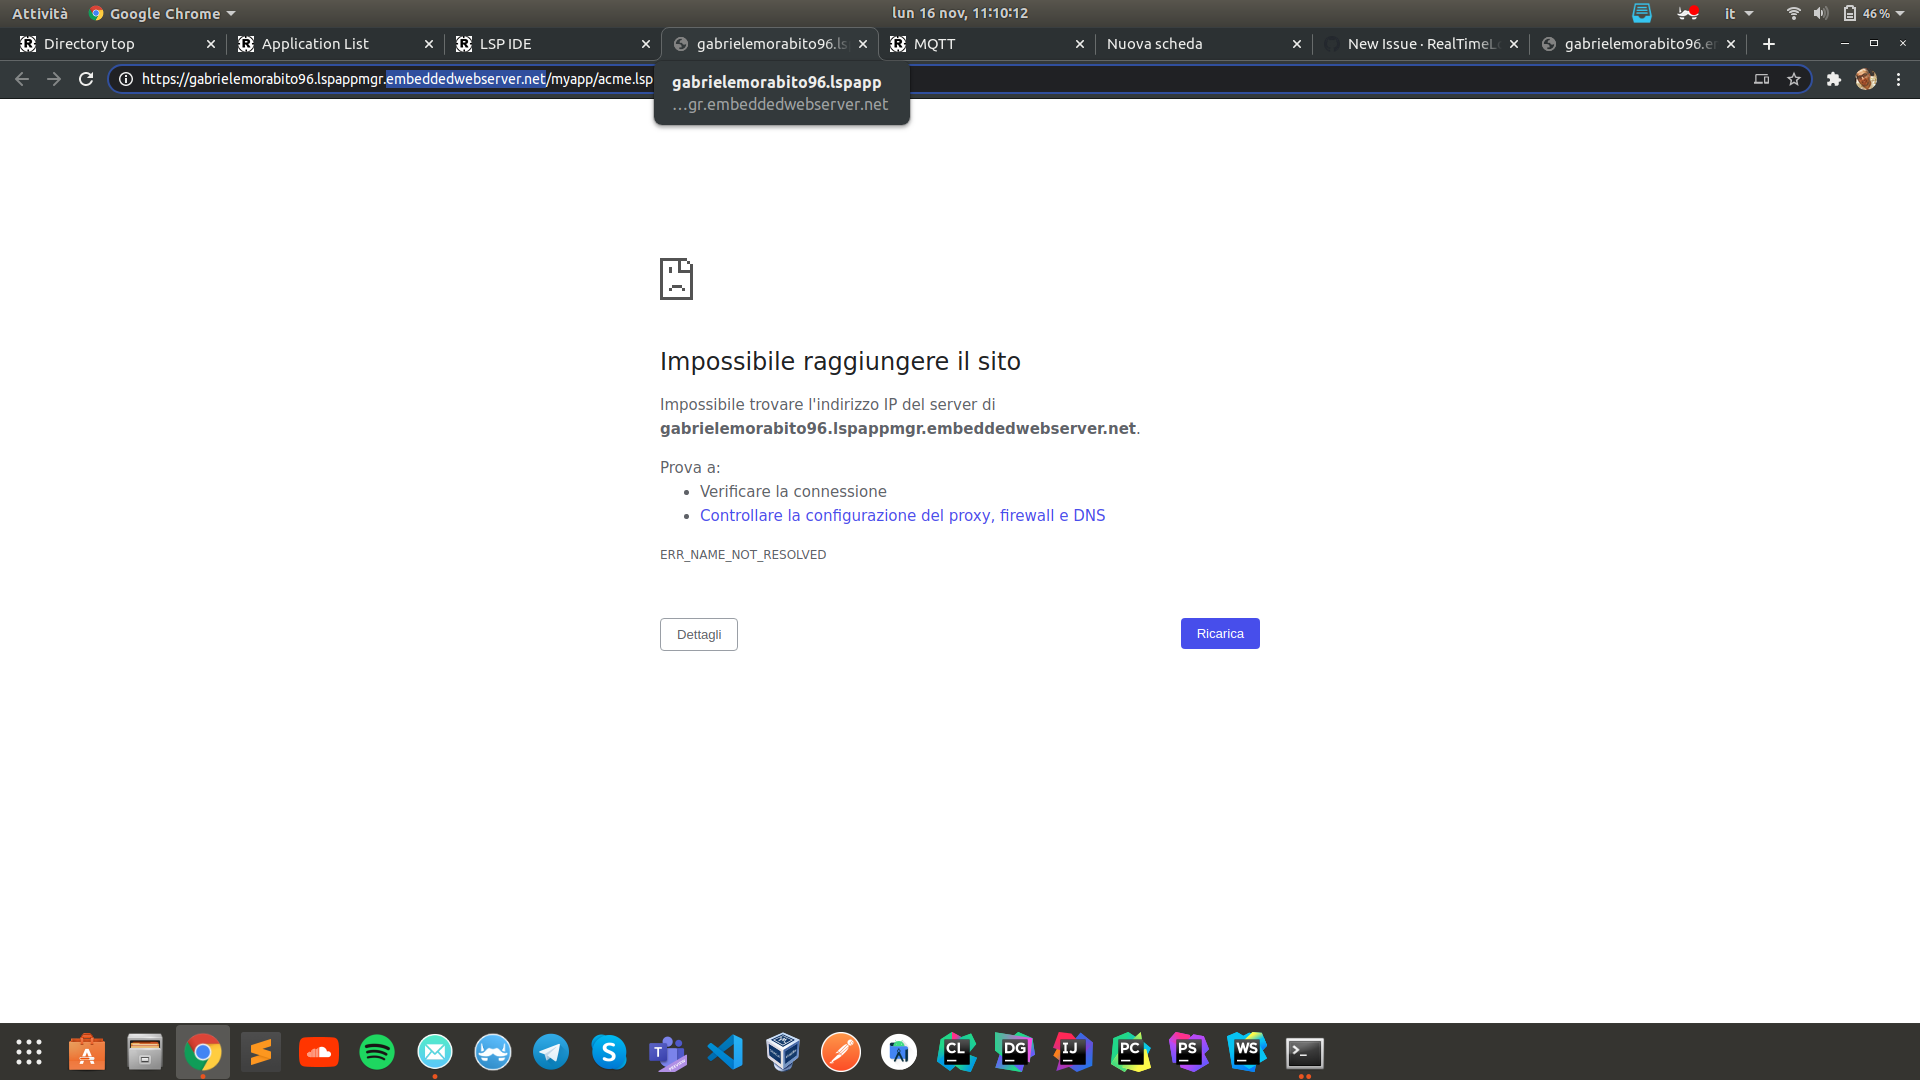The height and width of the screenshot is (1080, 1920).
Task: Open Visual Studio Code from the dock
Action: [x=725, y=1052]
